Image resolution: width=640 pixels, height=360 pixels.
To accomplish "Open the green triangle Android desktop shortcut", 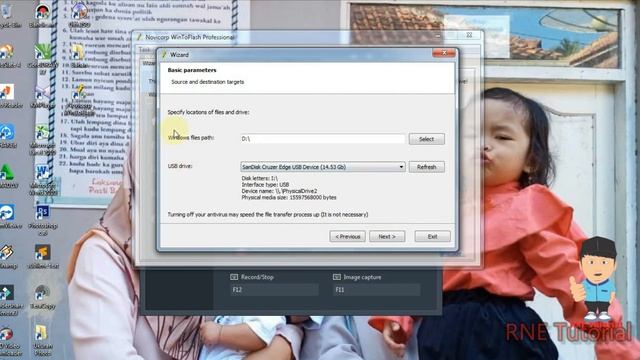I will click(8, 176).
